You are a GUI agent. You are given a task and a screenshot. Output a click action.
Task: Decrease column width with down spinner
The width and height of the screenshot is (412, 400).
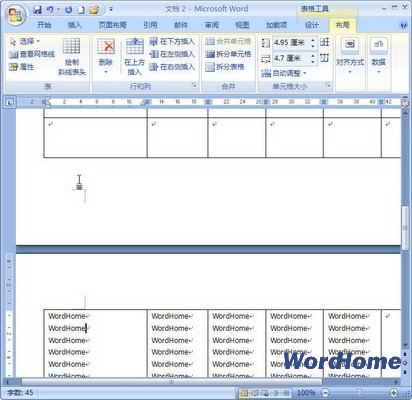click(x=313, y=61)
